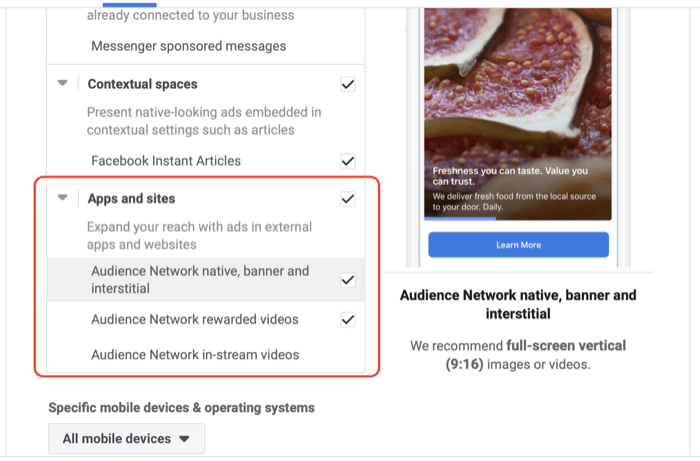Image resolution: width=700 pixels, height=461 pixels.
Task: Select the Audience Network rewarded videos label
Action: click(x=195, y=320)
